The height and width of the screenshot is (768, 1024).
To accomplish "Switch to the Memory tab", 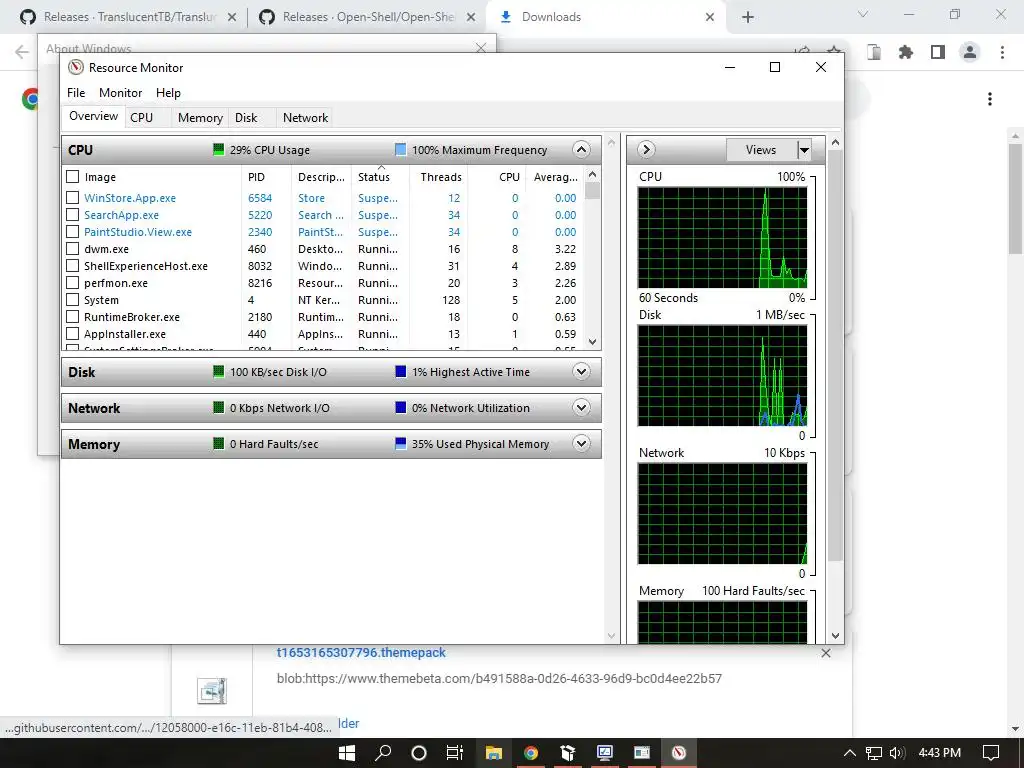I will 200,118.
